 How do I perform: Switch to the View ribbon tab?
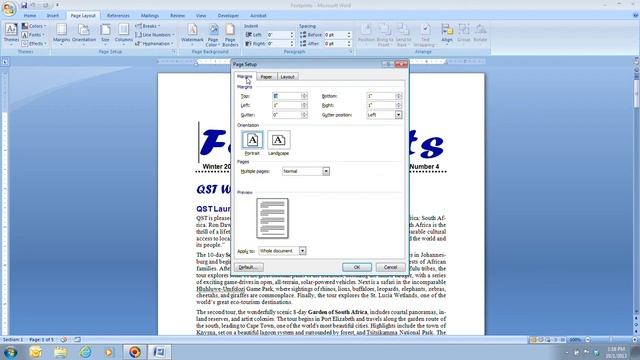click(x=201, y=16)
